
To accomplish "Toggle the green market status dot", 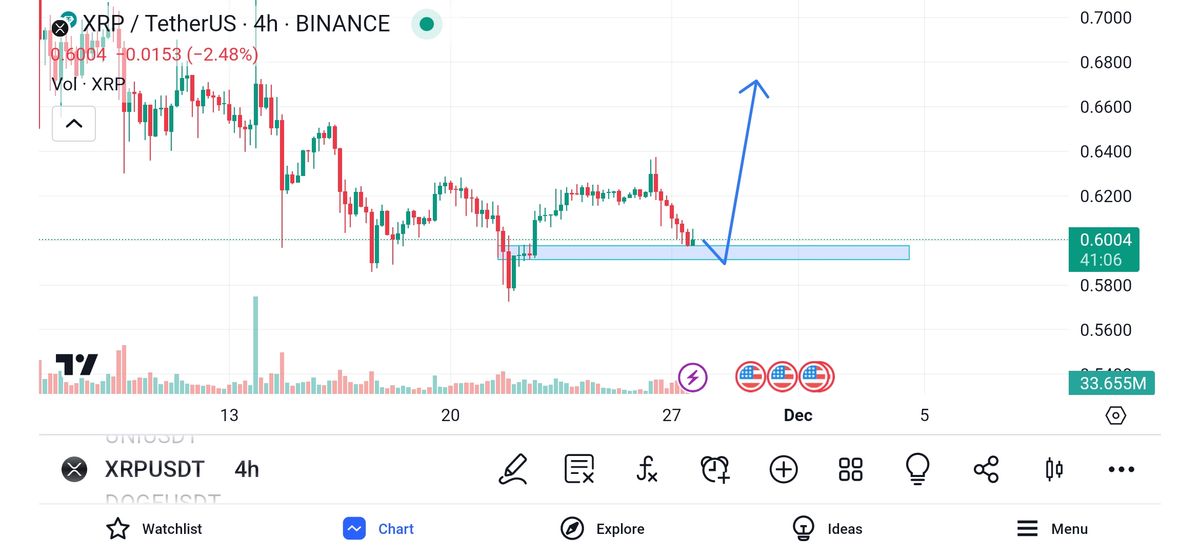I will [x=427, y=24].
